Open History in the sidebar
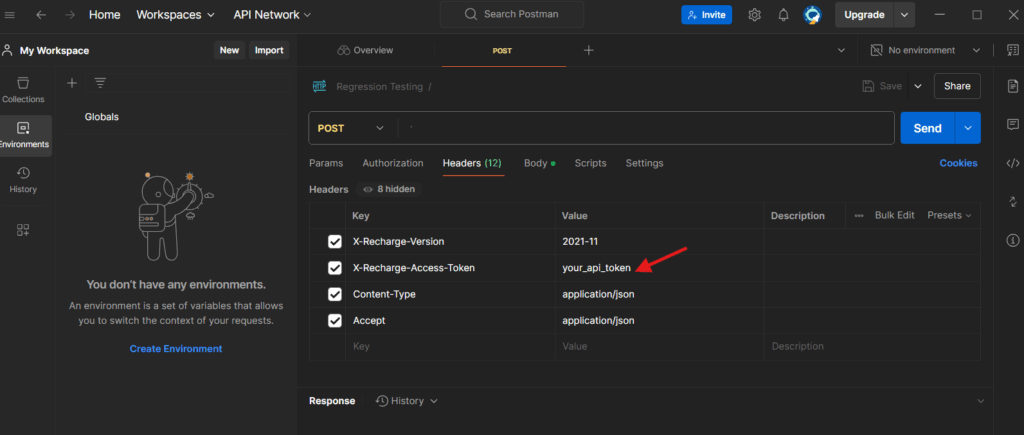The height and width of the screenshot is (435, 1024). (x=24, y=180)
